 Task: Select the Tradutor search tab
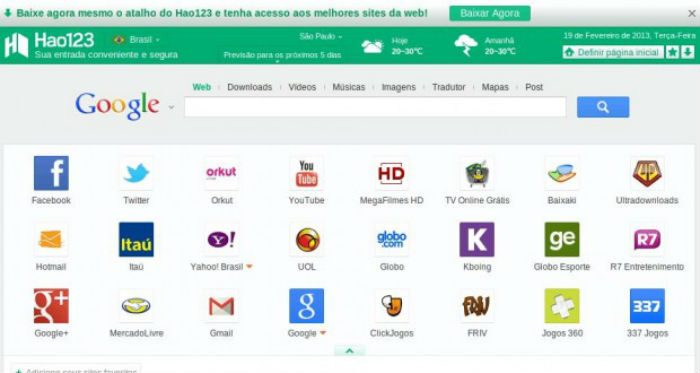(x=449, y=87)
